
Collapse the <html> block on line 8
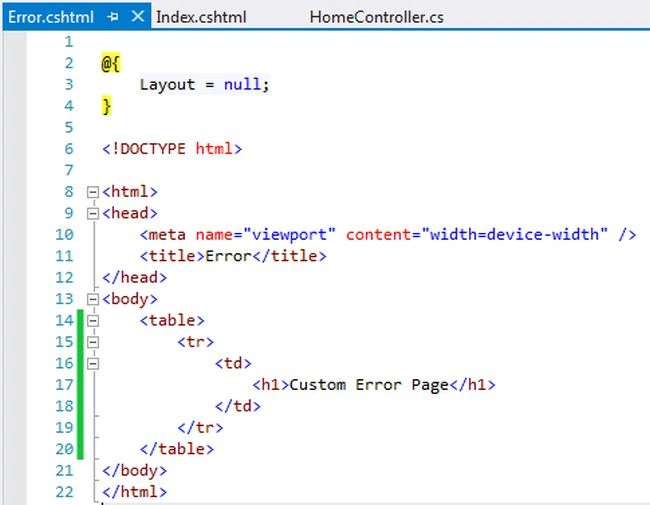click(x=92, y=192)
